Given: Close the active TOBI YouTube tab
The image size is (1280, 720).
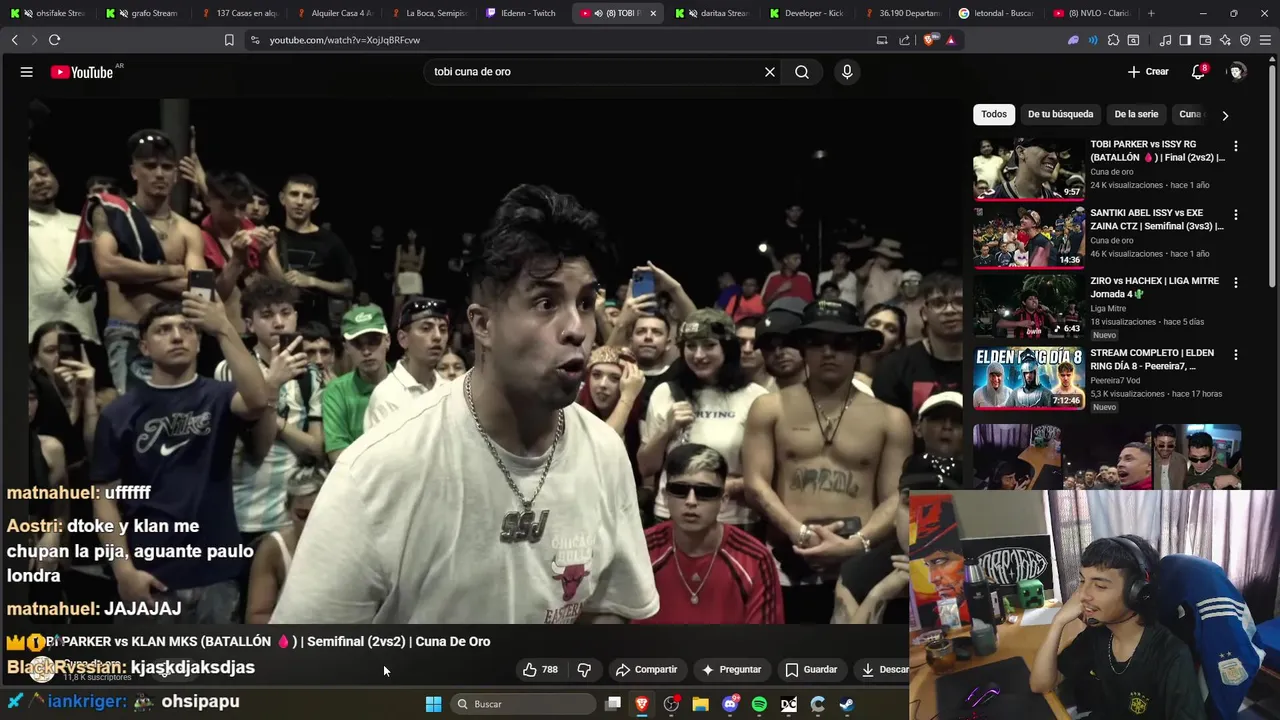Looking at the screenshot, I should click(653, 13).
